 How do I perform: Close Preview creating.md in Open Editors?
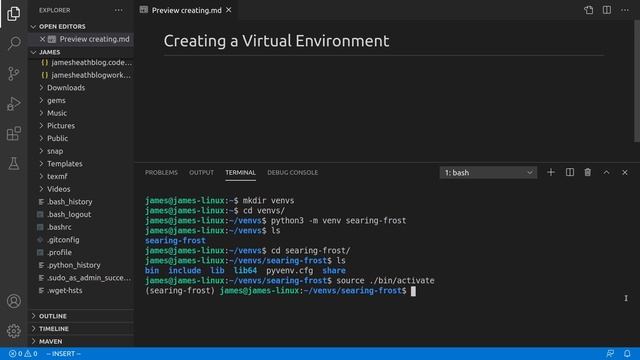click(42, 39)
